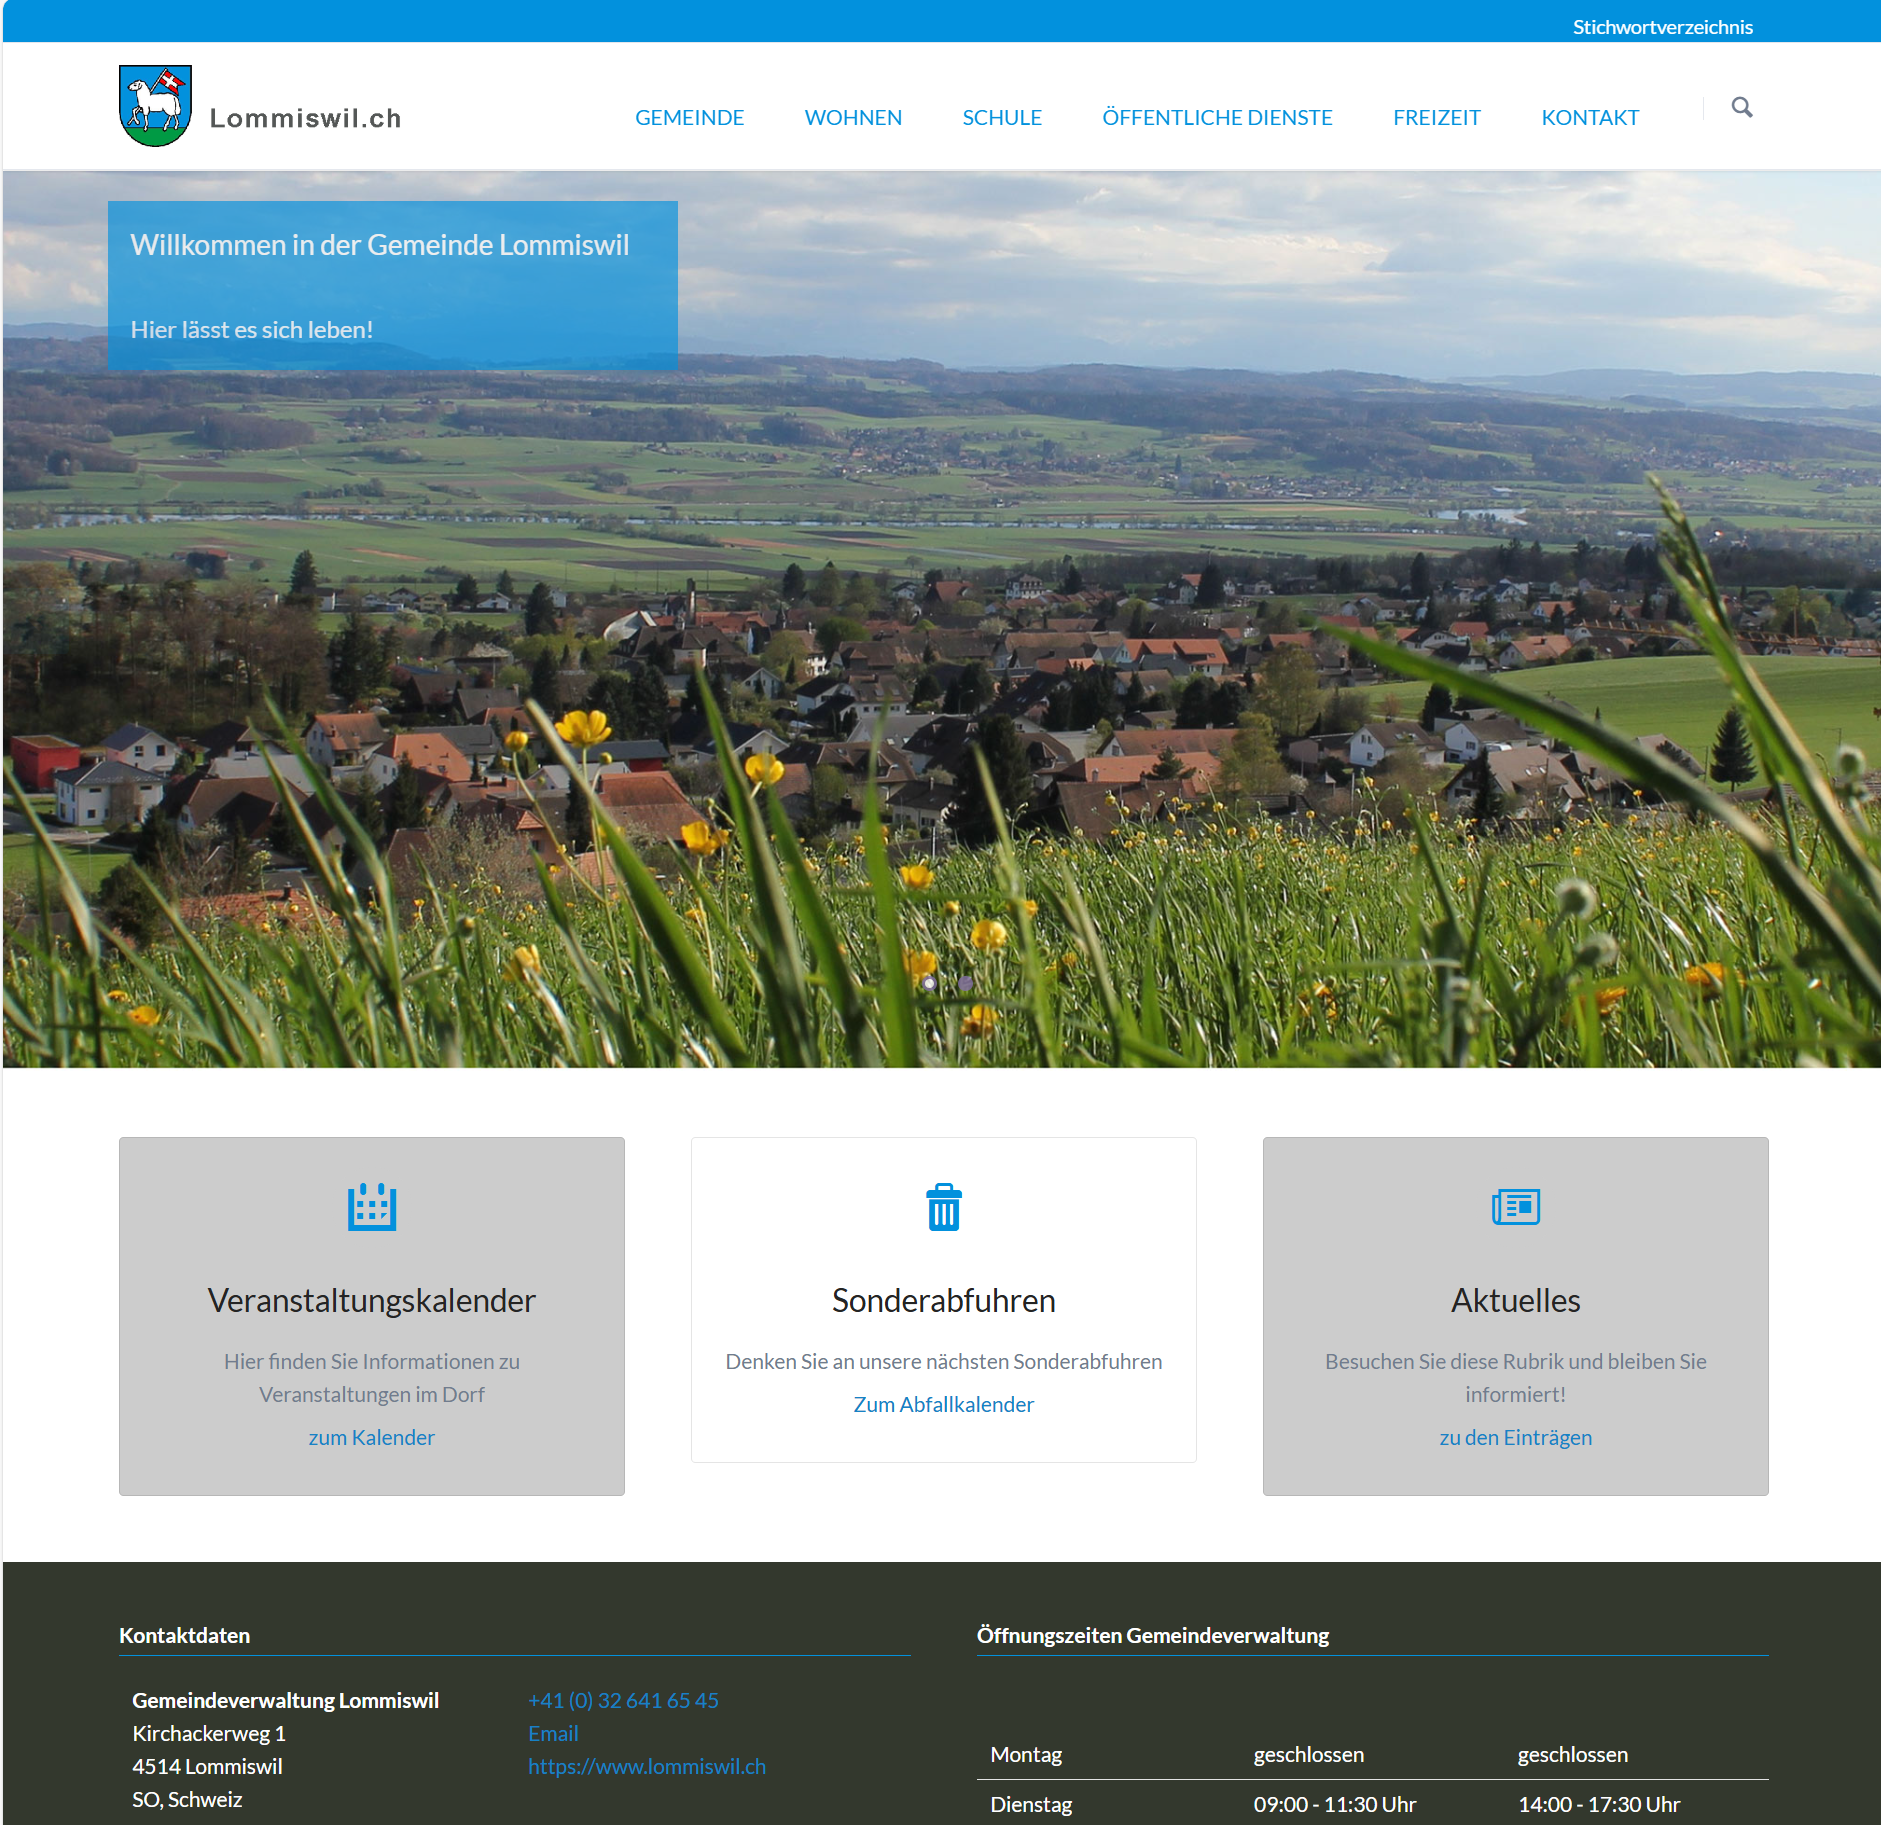Viewport: 1881px width, 1825px height.
Task: Open the search magnifier icon
Action: [x=1741, y=107]
